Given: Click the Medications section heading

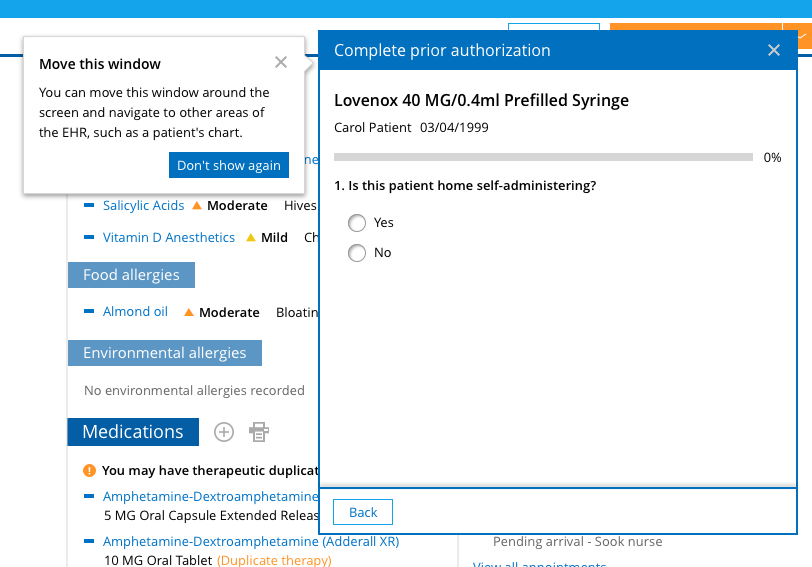Looking at the screenshot, I should click(133, 432).
